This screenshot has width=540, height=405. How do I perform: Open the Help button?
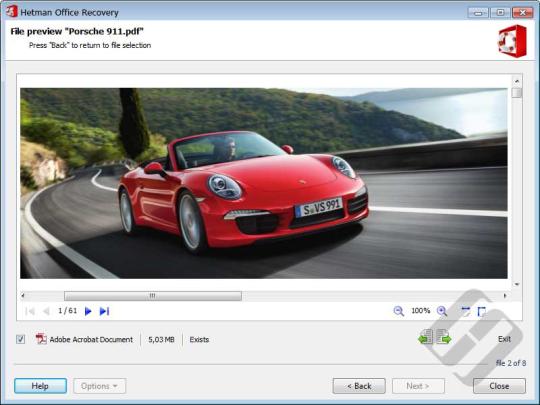[x=40, y=386]
